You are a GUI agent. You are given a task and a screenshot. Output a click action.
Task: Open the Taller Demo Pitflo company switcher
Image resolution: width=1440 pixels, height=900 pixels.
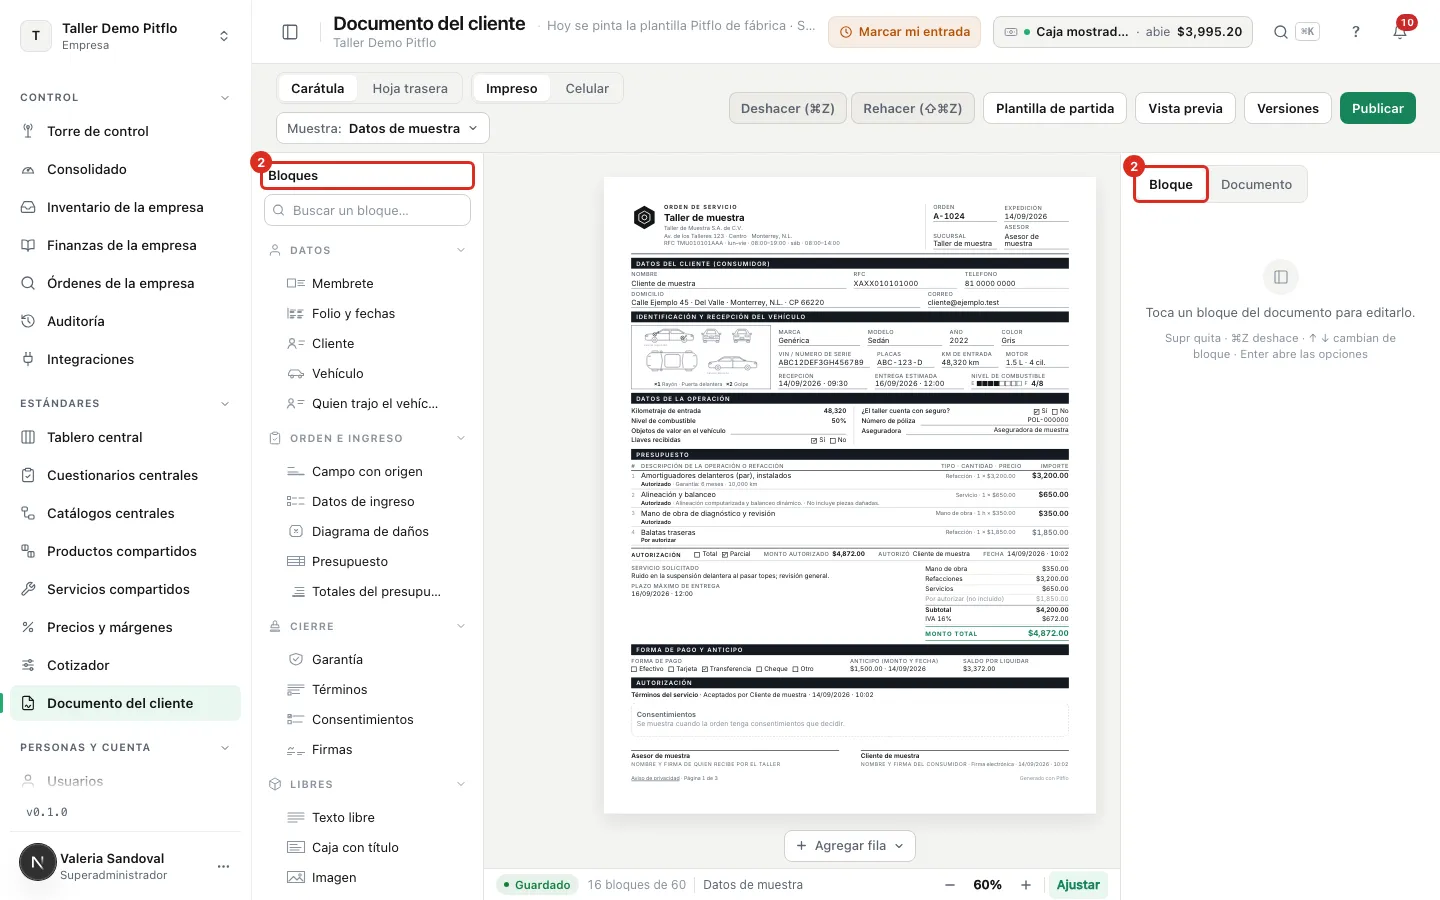click(126, 36)
